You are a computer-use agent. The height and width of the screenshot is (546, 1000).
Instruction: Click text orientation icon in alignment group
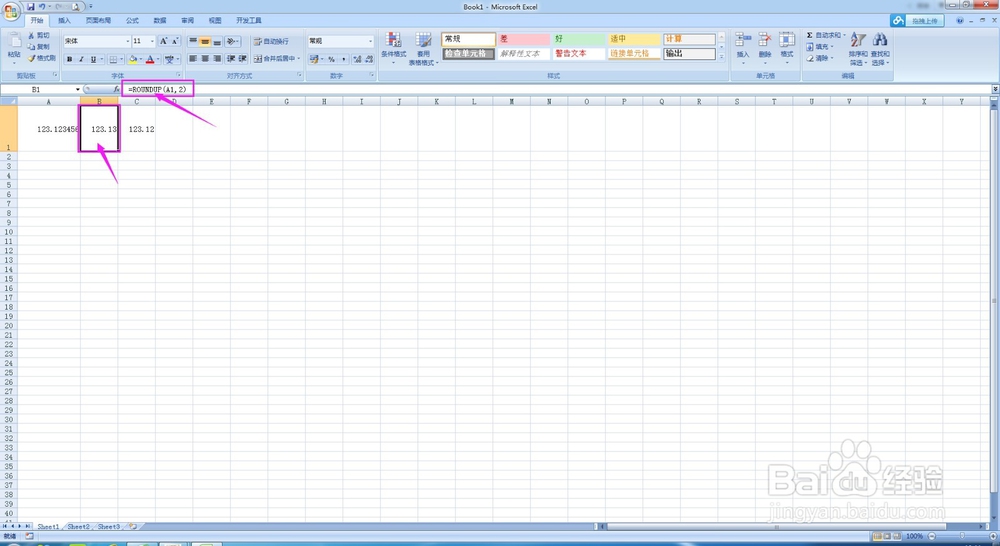coord(232,41)
